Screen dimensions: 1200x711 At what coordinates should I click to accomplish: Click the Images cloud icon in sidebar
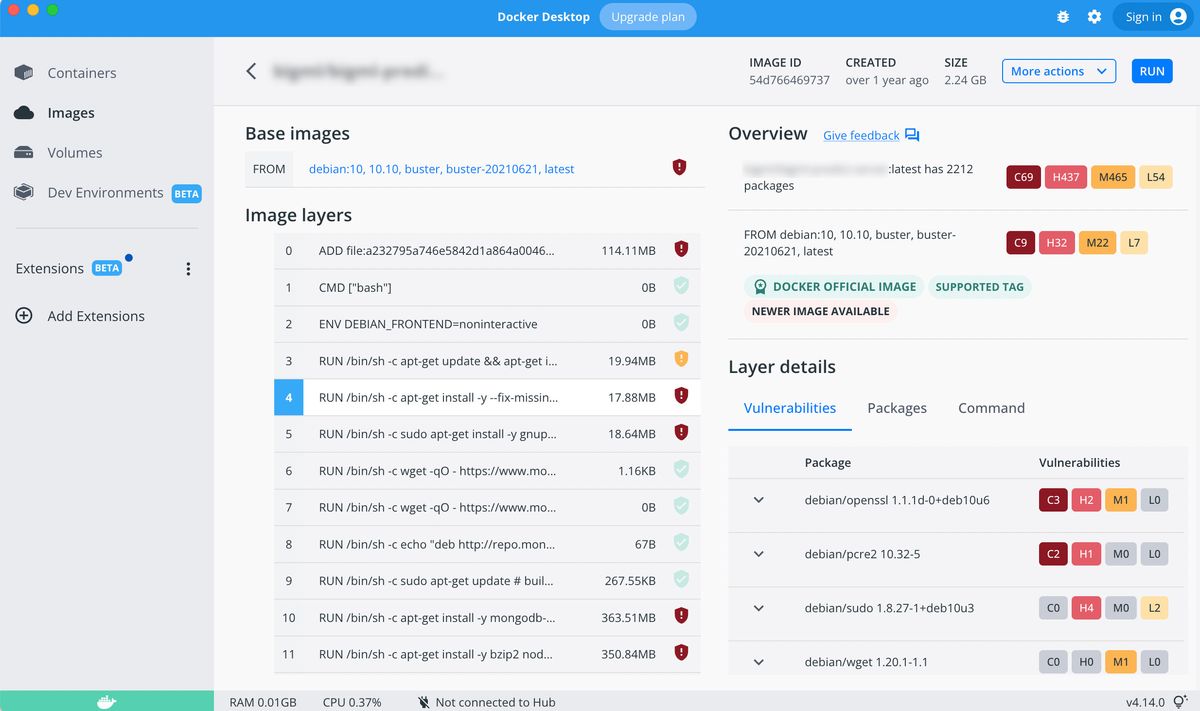tap(24, 113)
